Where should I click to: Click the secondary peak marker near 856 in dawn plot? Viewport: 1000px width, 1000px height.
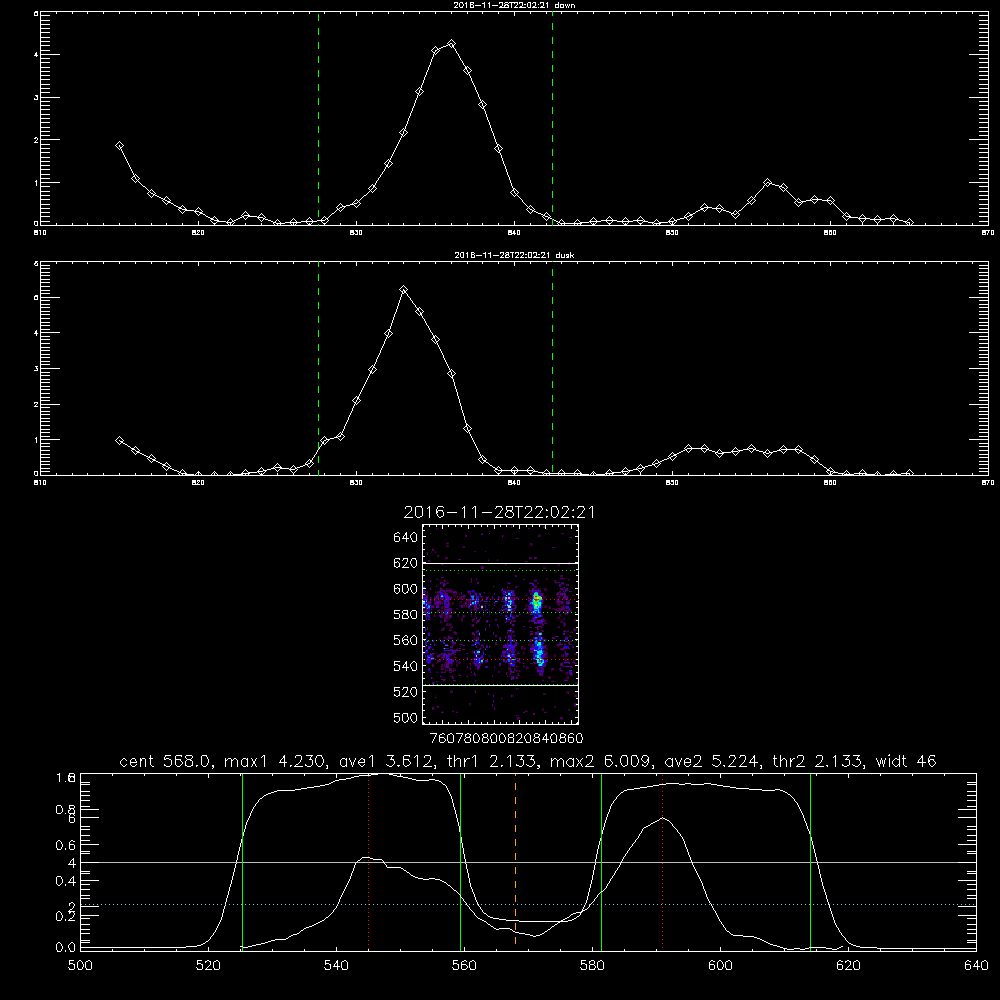coord(767,182)
